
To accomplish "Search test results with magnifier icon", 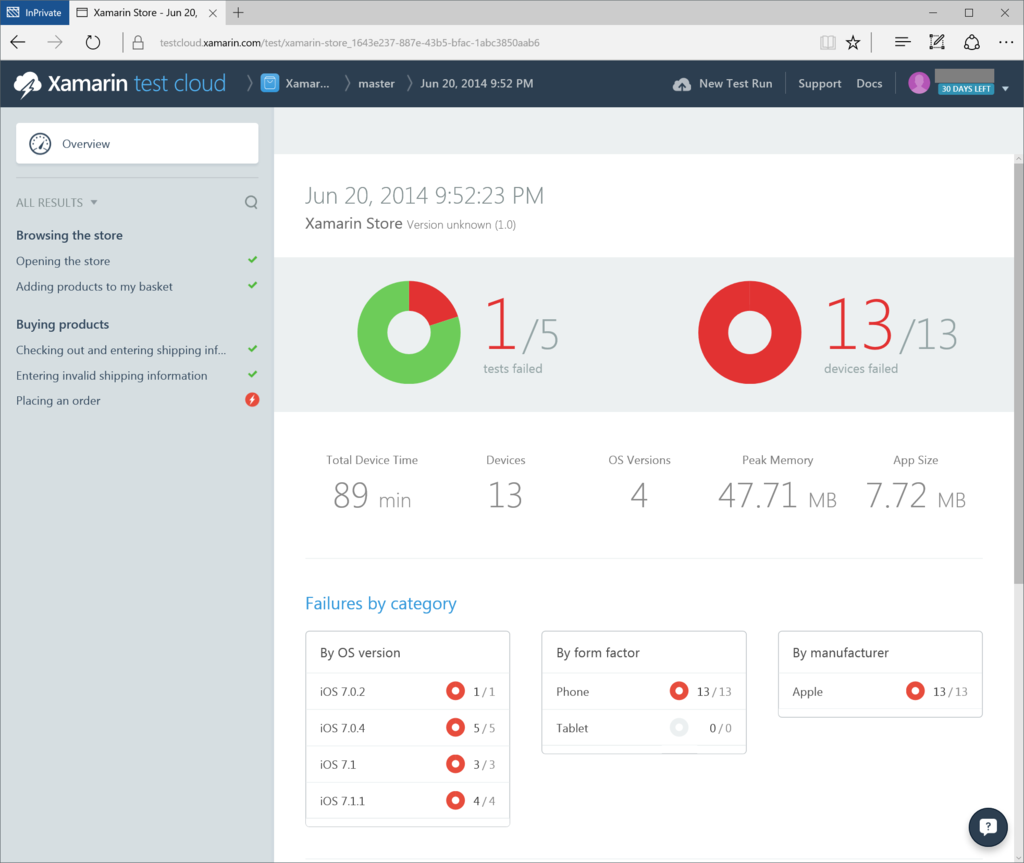I will pyautogui.click(x=251, y=203).
